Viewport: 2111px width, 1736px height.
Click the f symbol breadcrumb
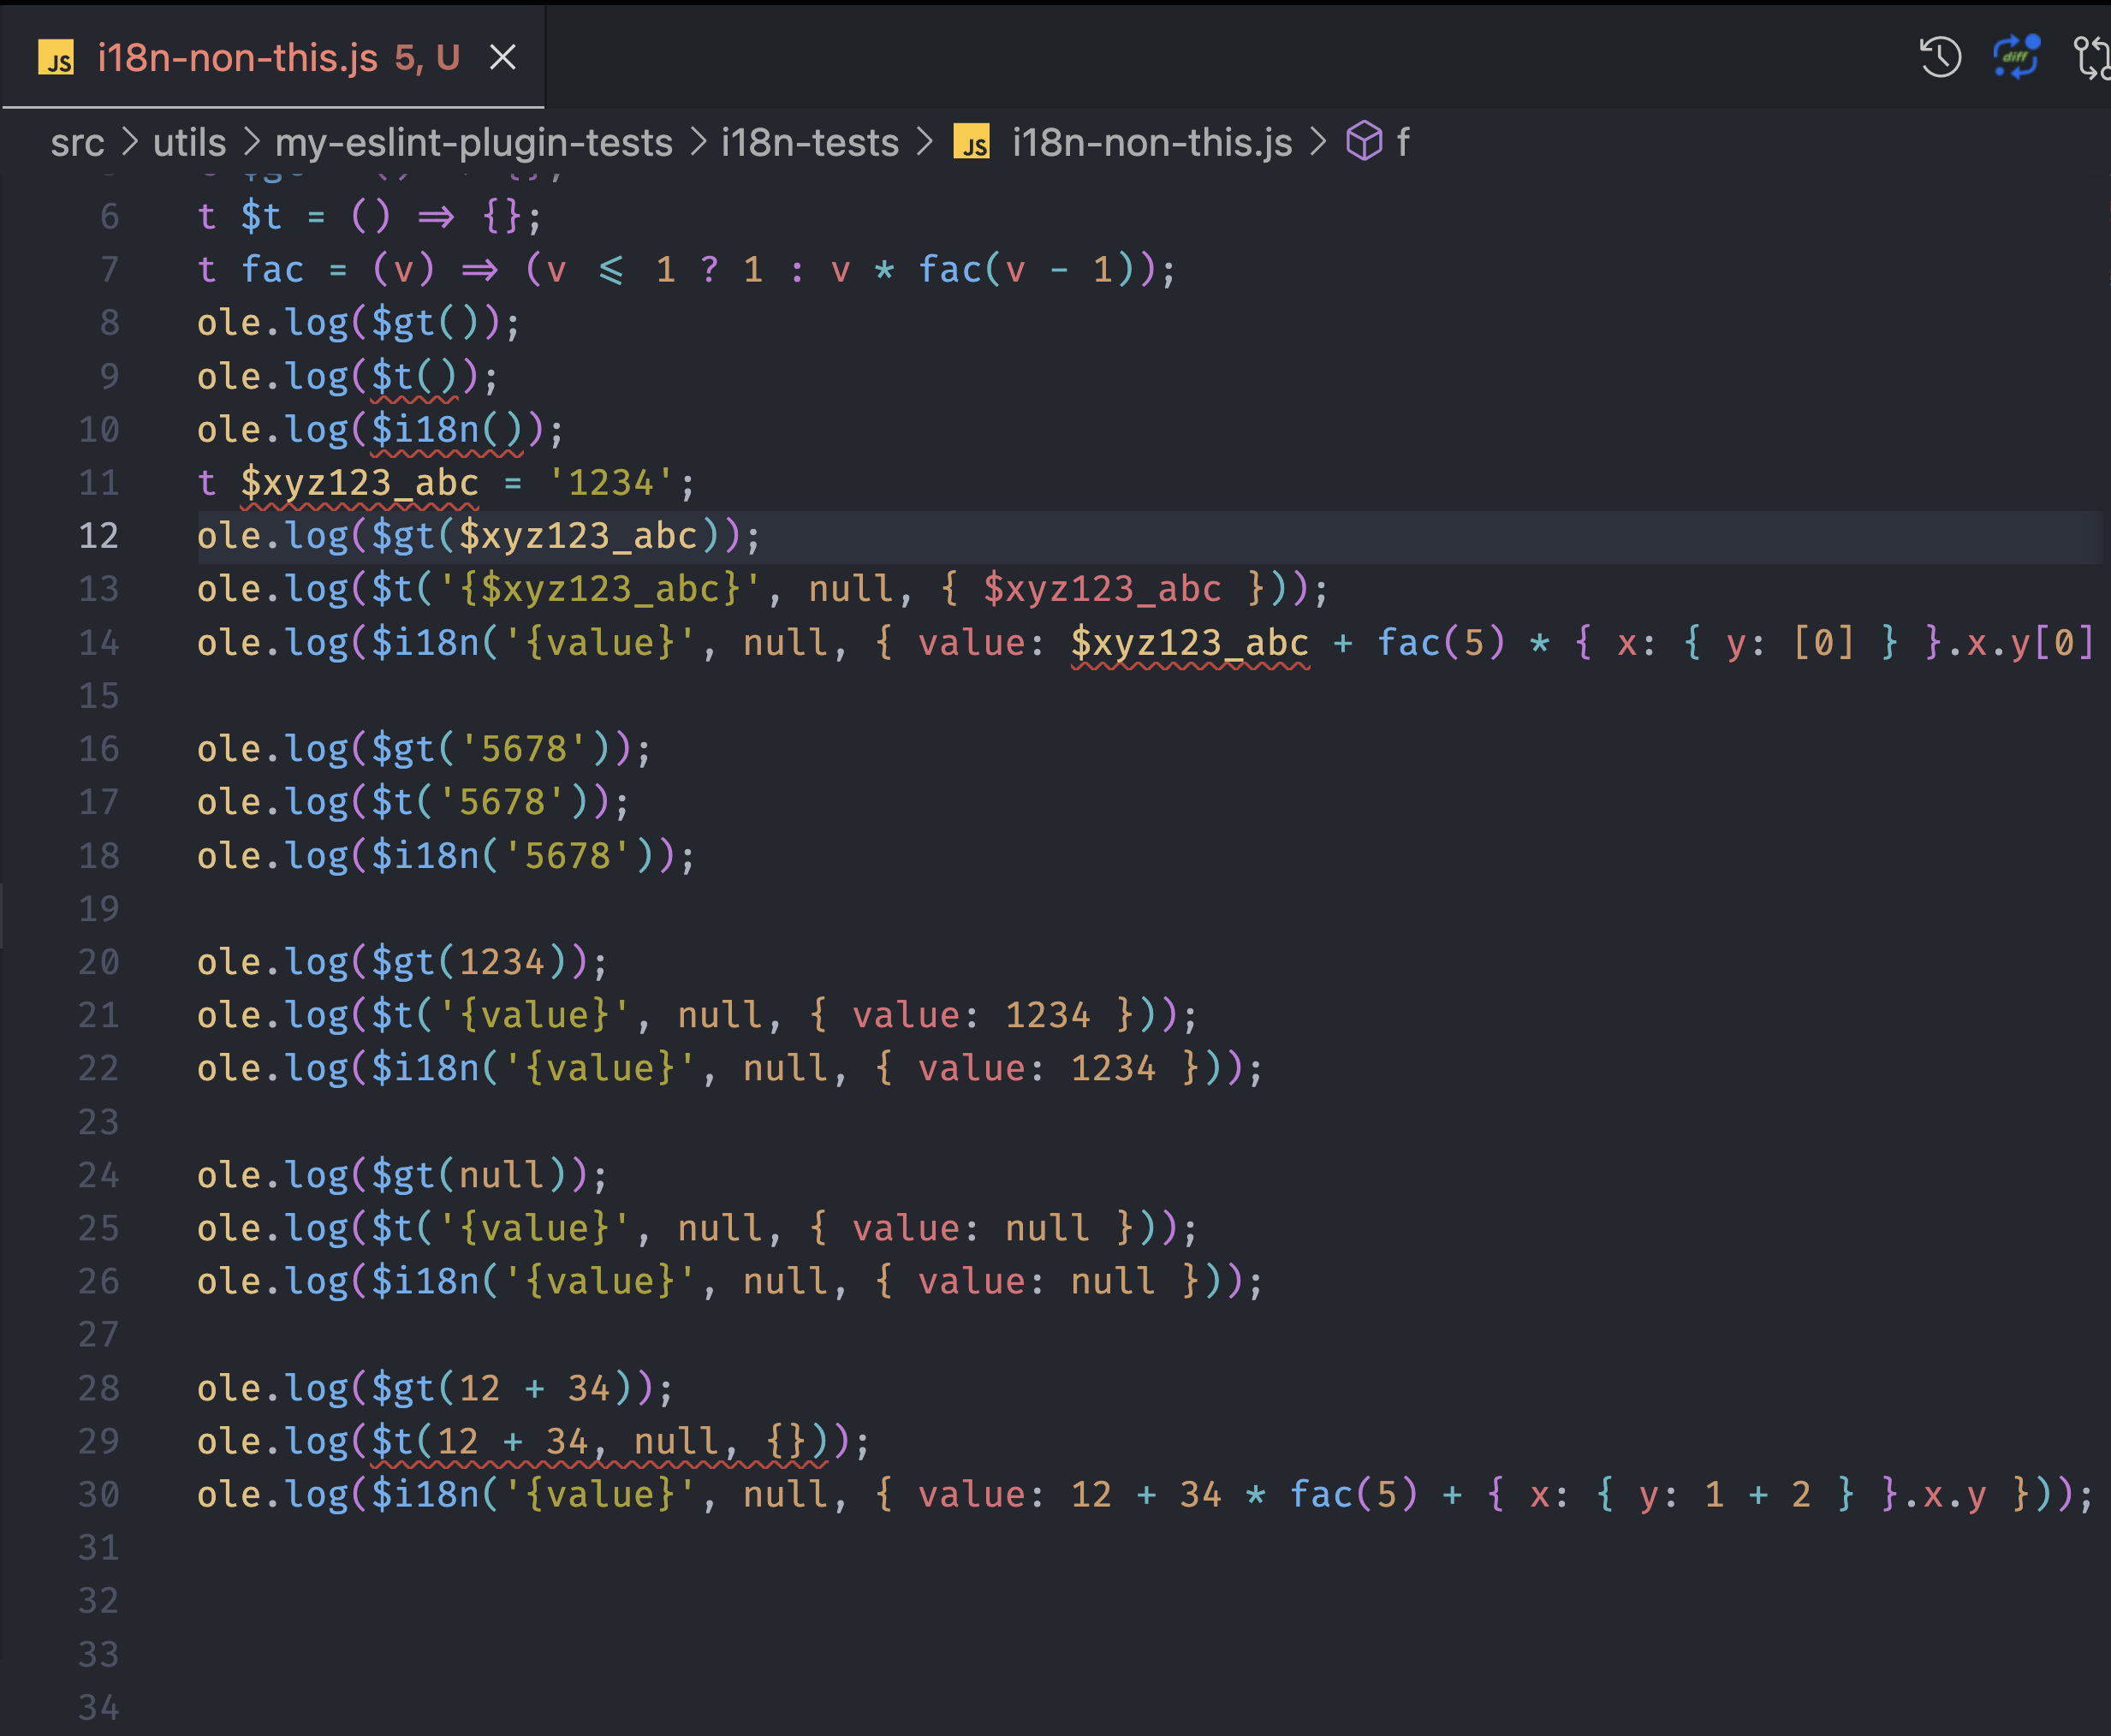click(1402, 142)
